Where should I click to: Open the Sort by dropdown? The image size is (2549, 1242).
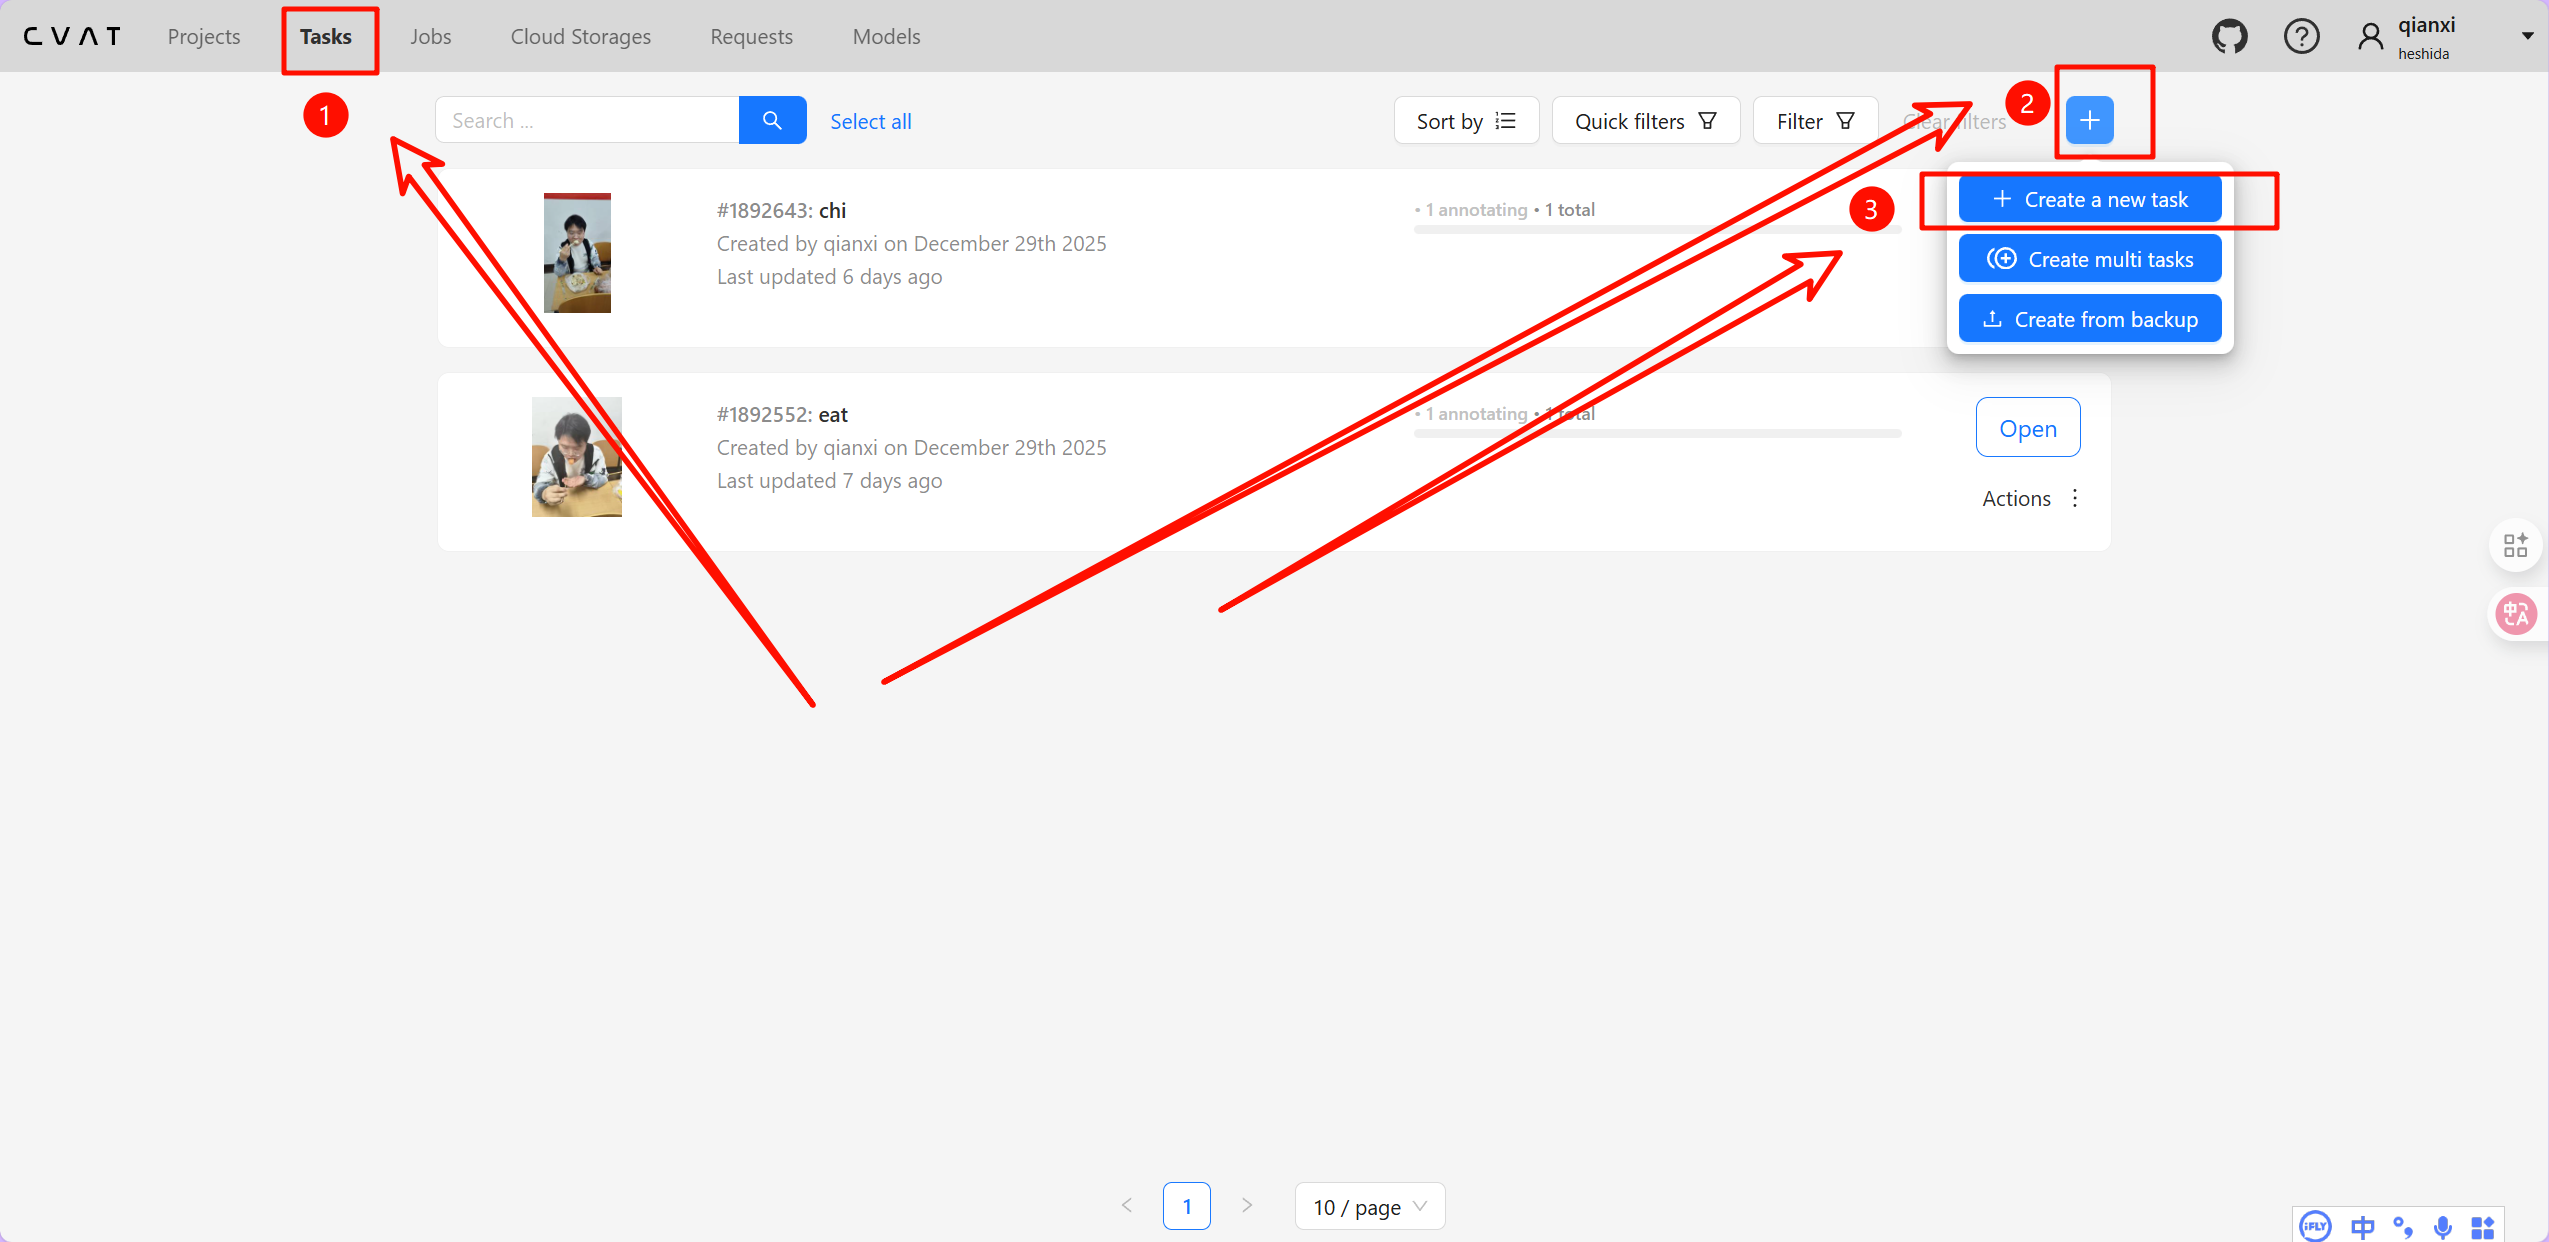pos(1466,121)
